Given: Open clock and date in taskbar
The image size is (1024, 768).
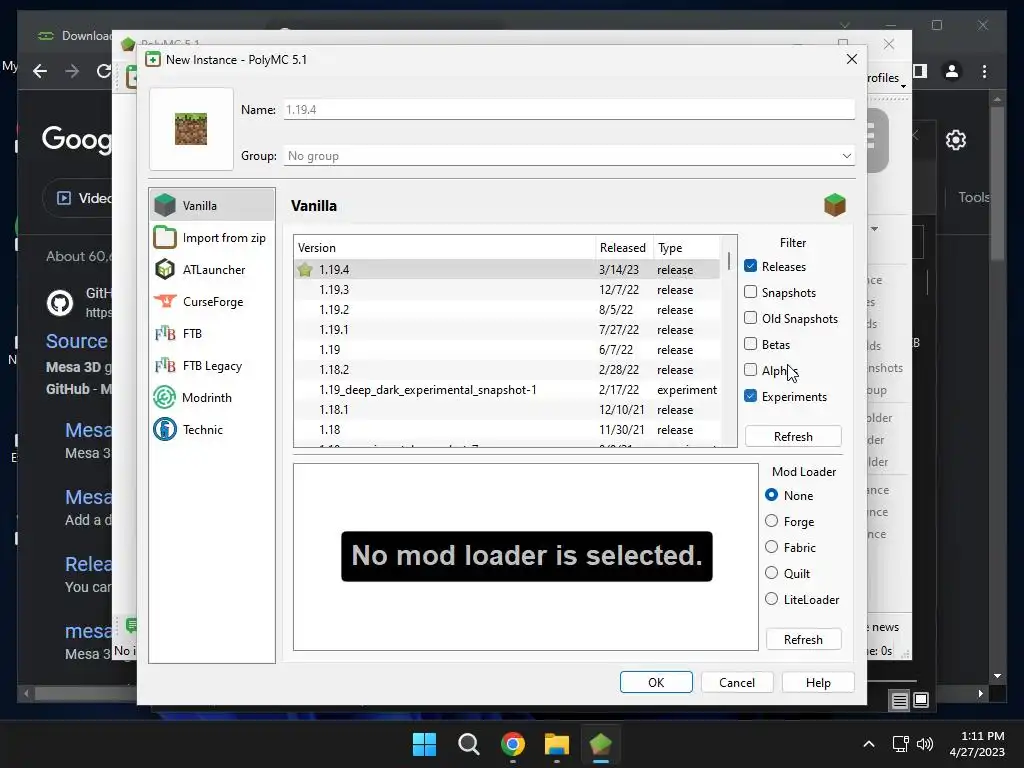Looking at the screenshot, I should [977, 744].
